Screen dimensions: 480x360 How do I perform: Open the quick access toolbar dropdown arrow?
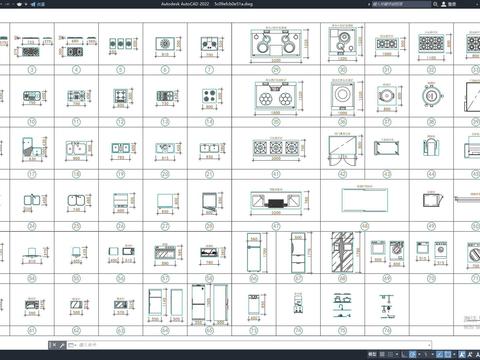[26, 4]
